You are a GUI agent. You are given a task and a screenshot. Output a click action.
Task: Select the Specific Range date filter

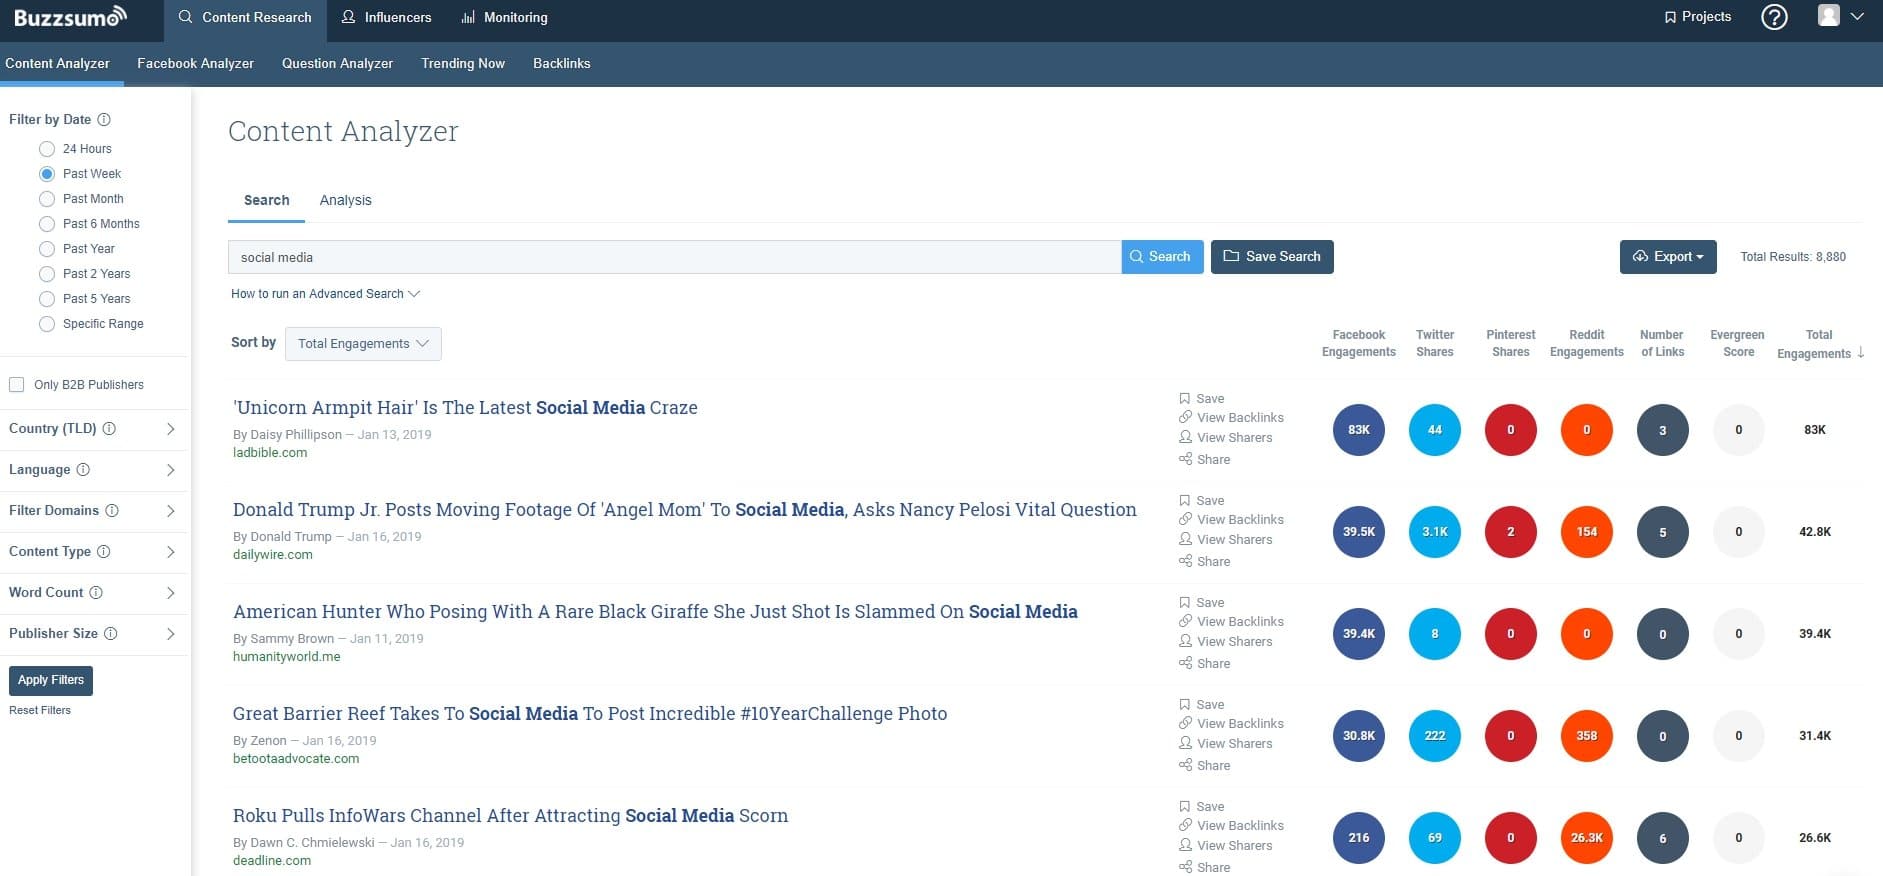pyautogui.click(x=47, y=324)
